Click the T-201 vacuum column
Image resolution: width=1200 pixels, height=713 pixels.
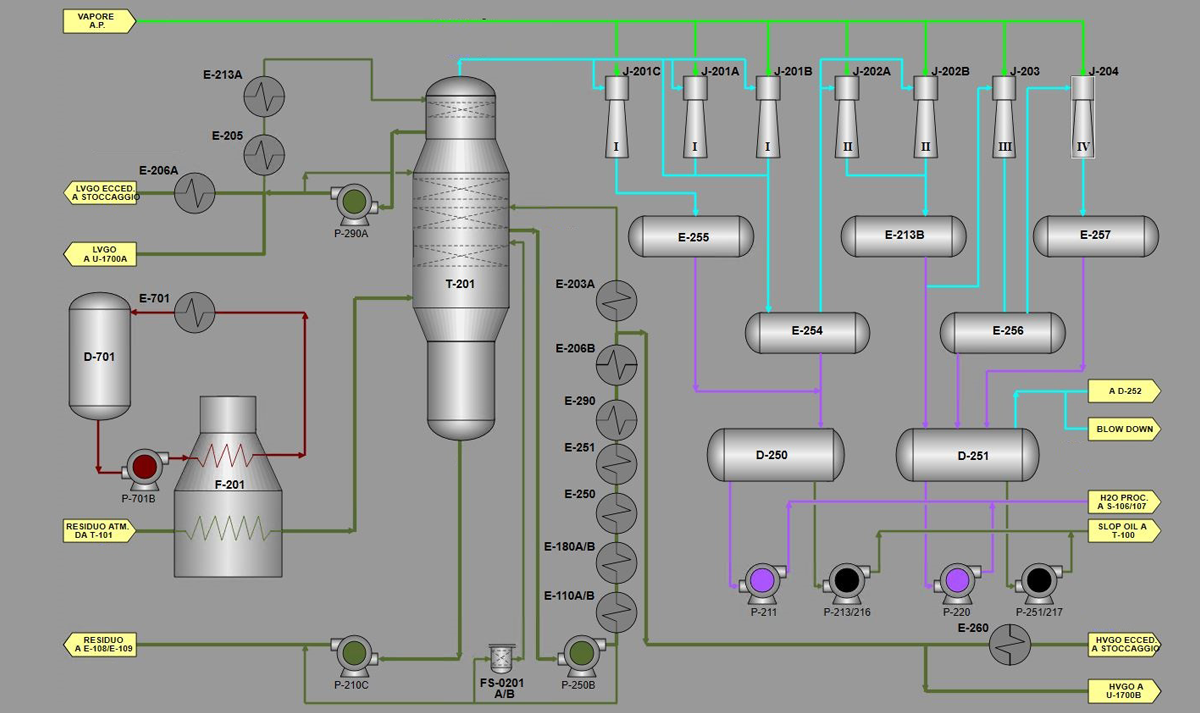click(460, 260)
